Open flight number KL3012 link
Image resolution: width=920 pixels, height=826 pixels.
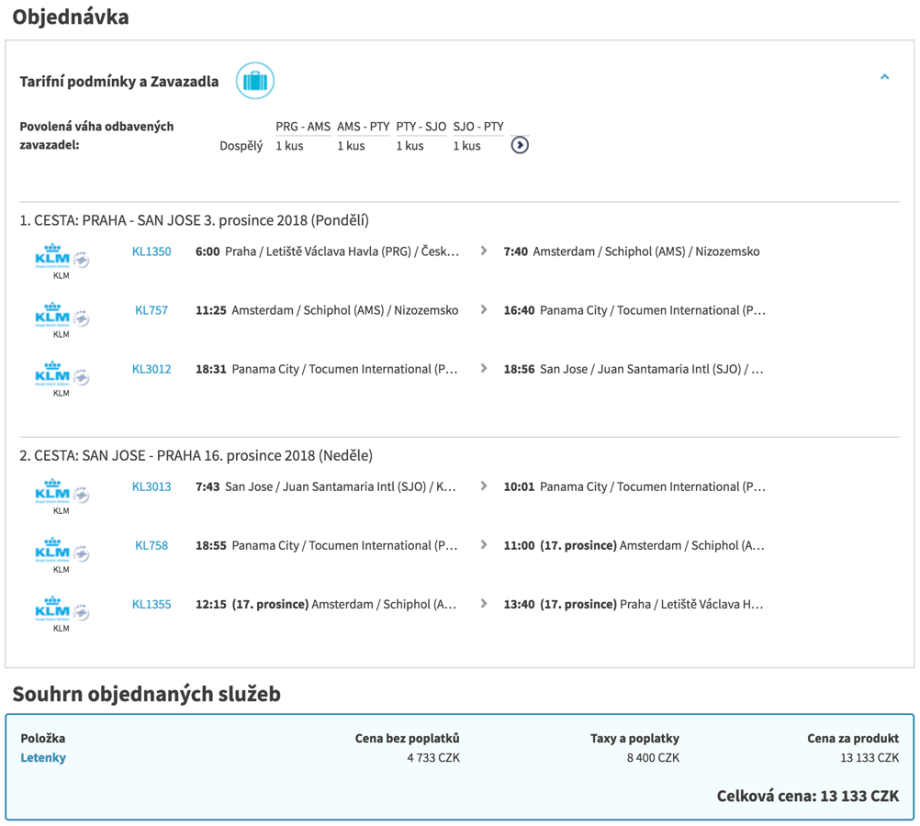pos(151,369)
